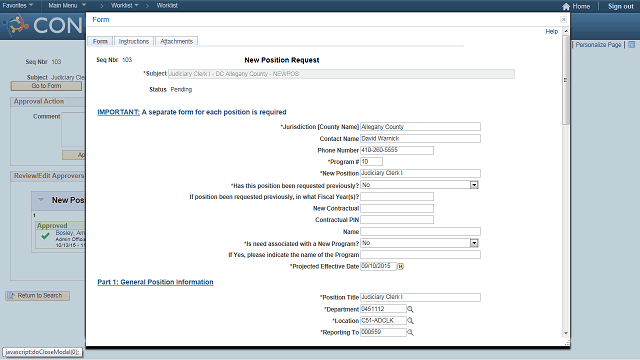
Task: Switch to the Instructions tab
Action: (x=134, y=41)
